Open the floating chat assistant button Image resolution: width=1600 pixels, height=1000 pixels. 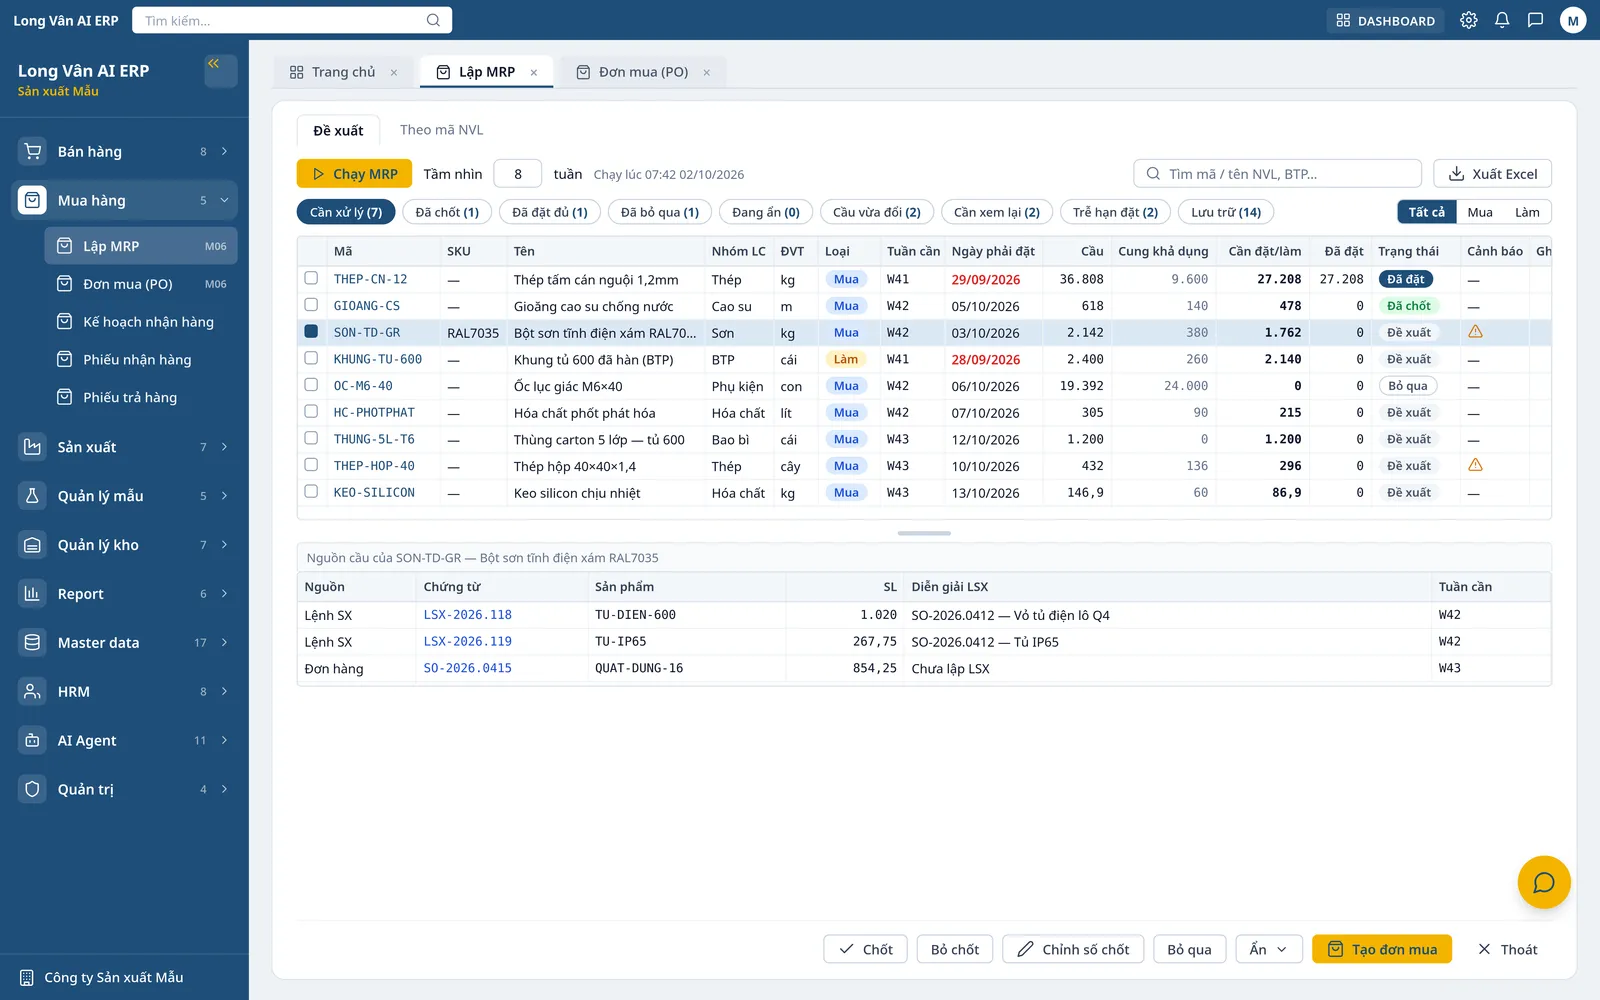(x=1544, y=882)
